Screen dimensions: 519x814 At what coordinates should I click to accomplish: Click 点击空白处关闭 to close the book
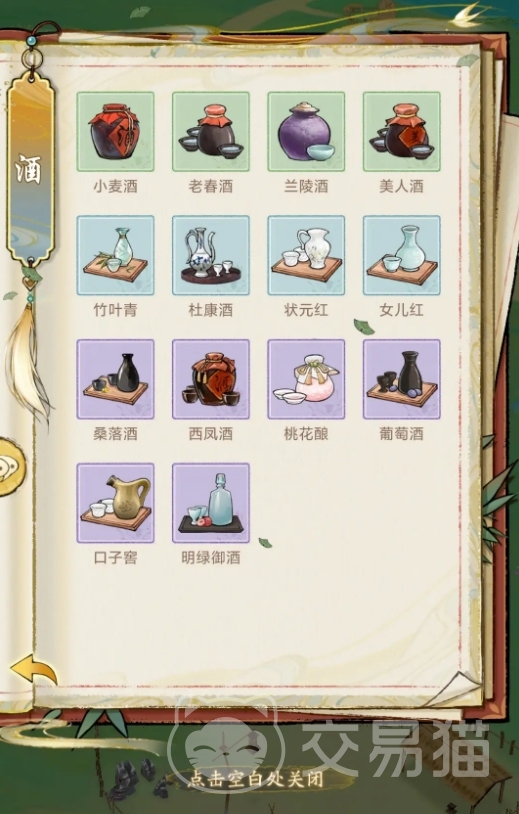point(255,779)
